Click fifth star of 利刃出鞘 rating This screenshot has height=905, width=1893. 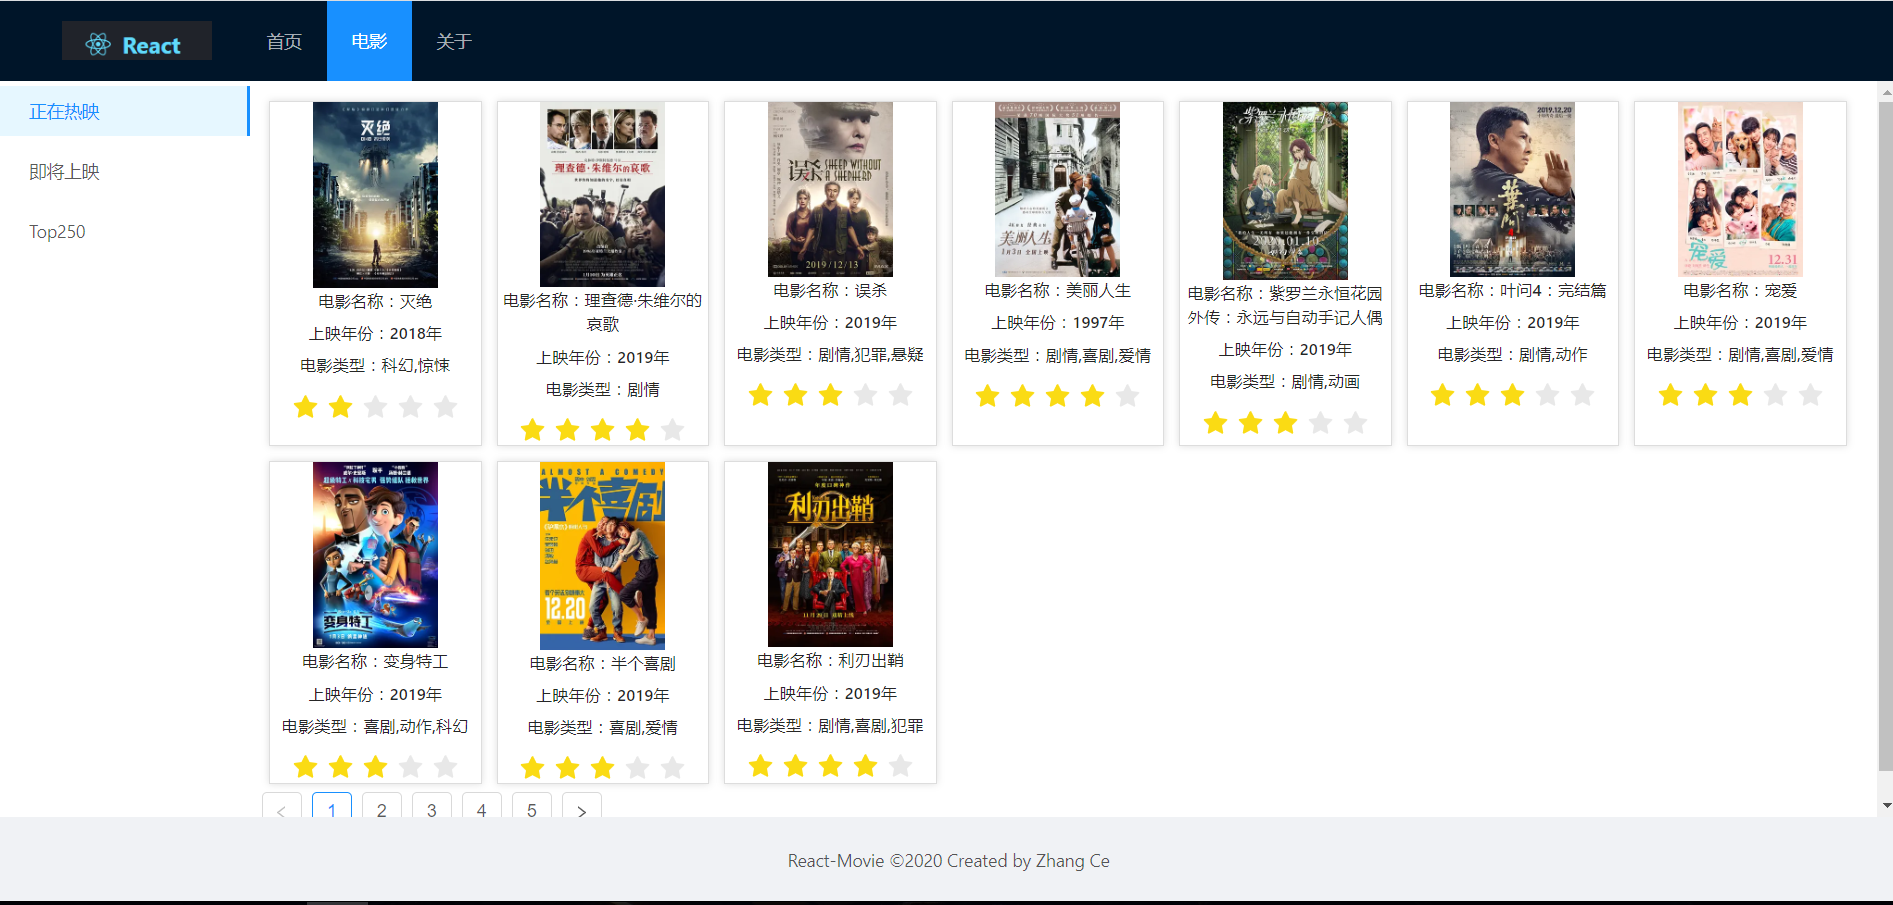901,766
